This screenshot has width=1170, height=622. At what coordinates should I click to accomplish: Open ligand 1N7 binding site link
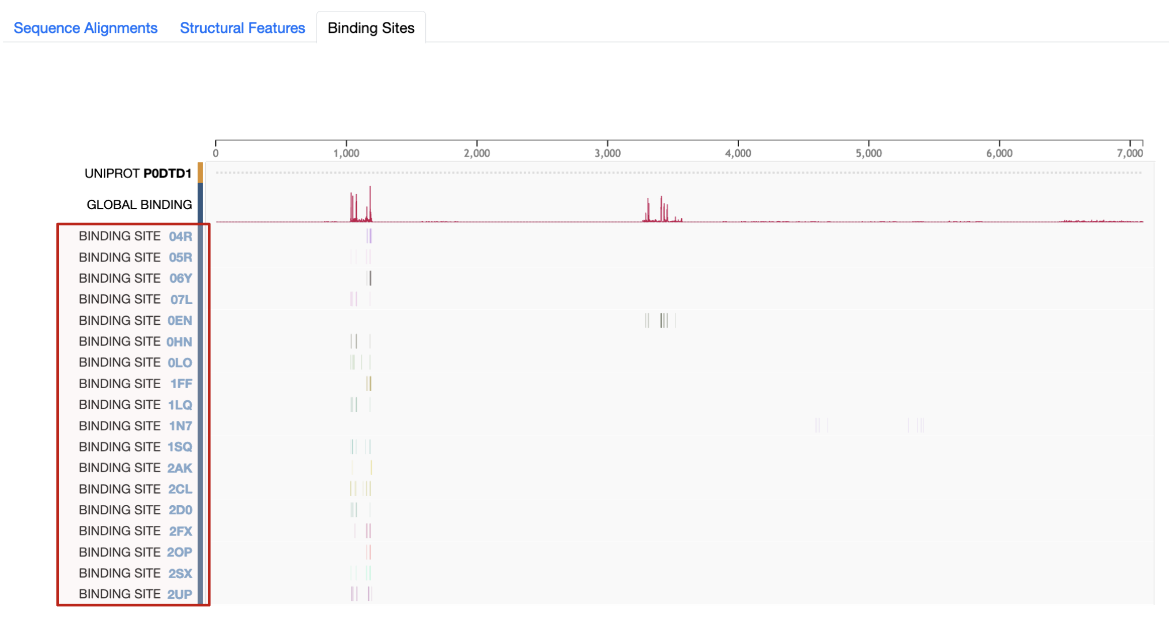pos(180,426)
